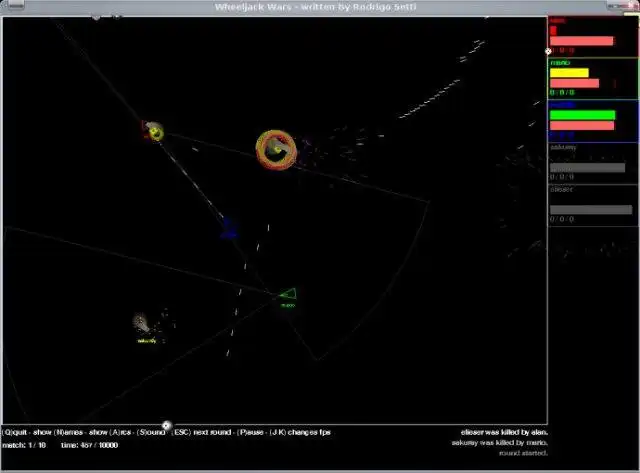Click mario's yellow energy bar
The width and height of the screenshot is (640, 473).
569,73
